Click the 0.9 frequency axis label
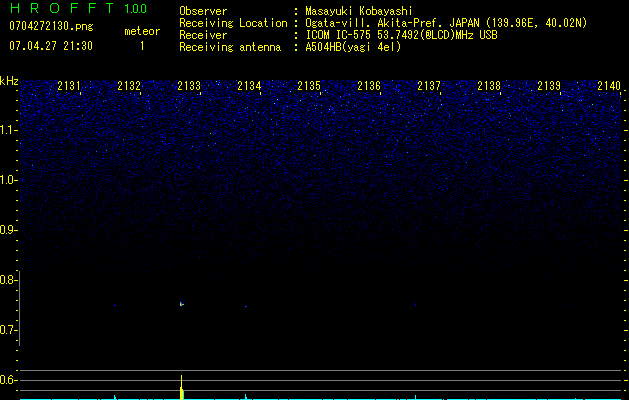This screenshot has width=629, height=400. click(9, 230)
